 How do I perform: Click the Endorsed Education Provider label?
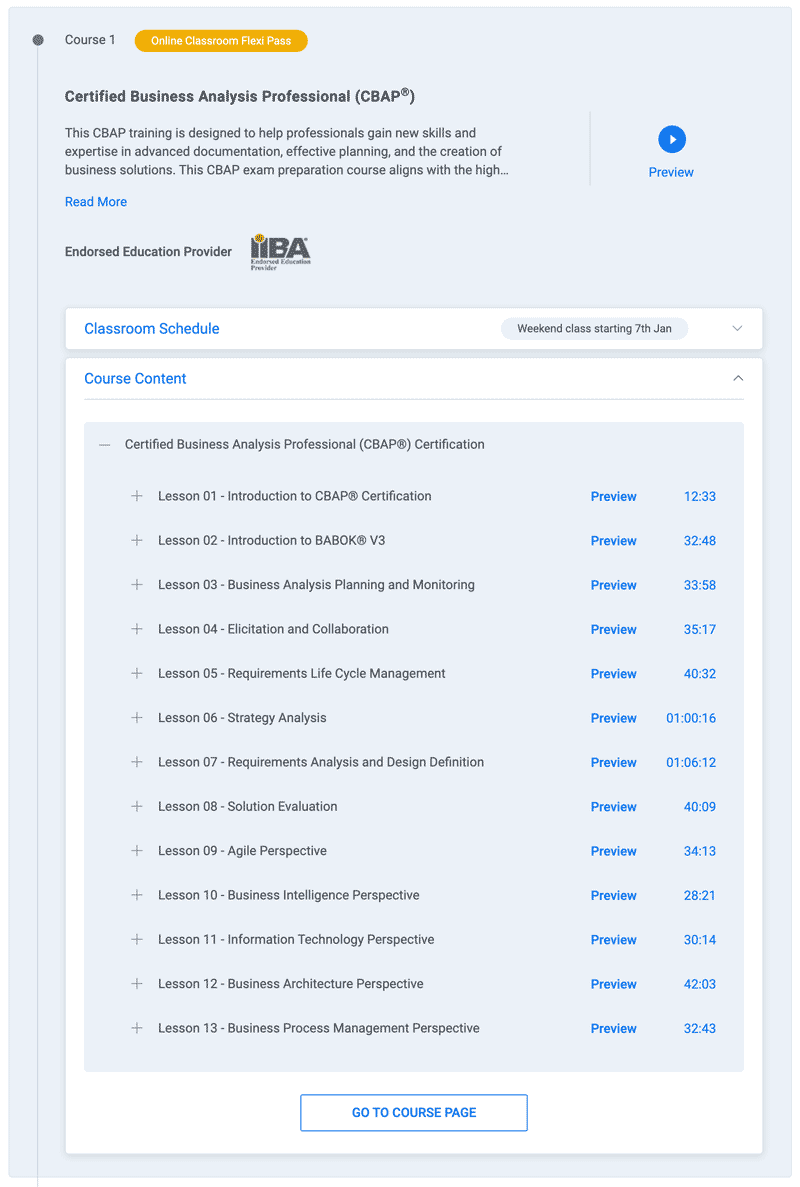coord(148,252)
